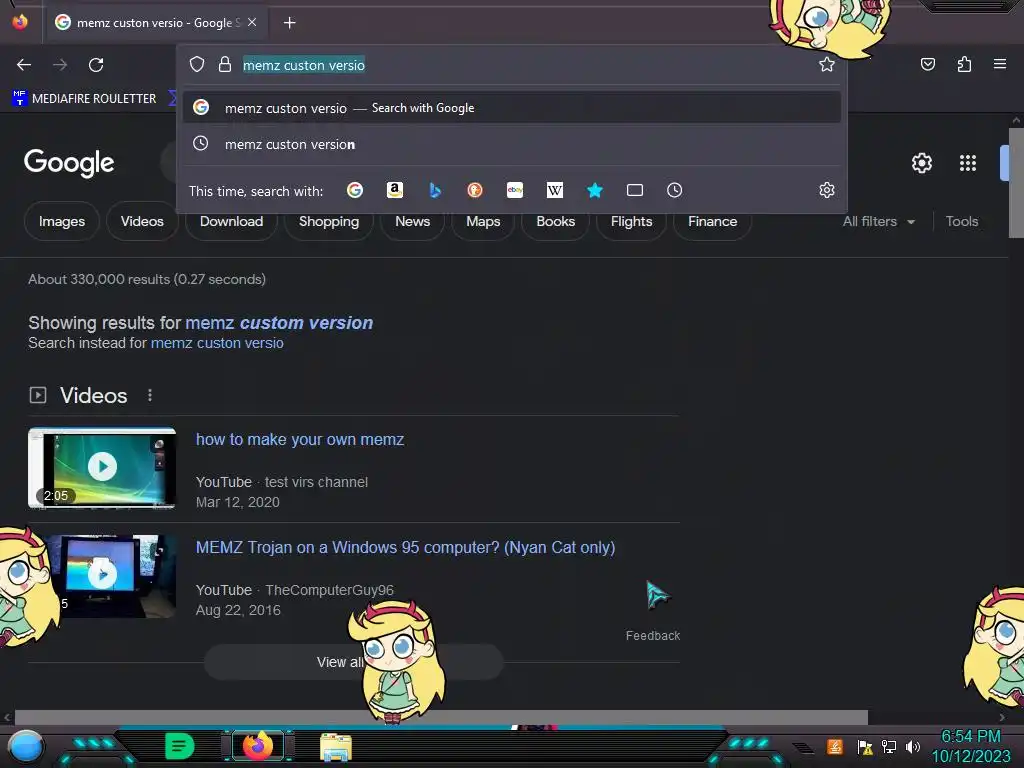Image resolution: width=1024 pixels, height=768 pixels.
Task: Open the Save to Pocket button
Action: [x=927, y=64]
